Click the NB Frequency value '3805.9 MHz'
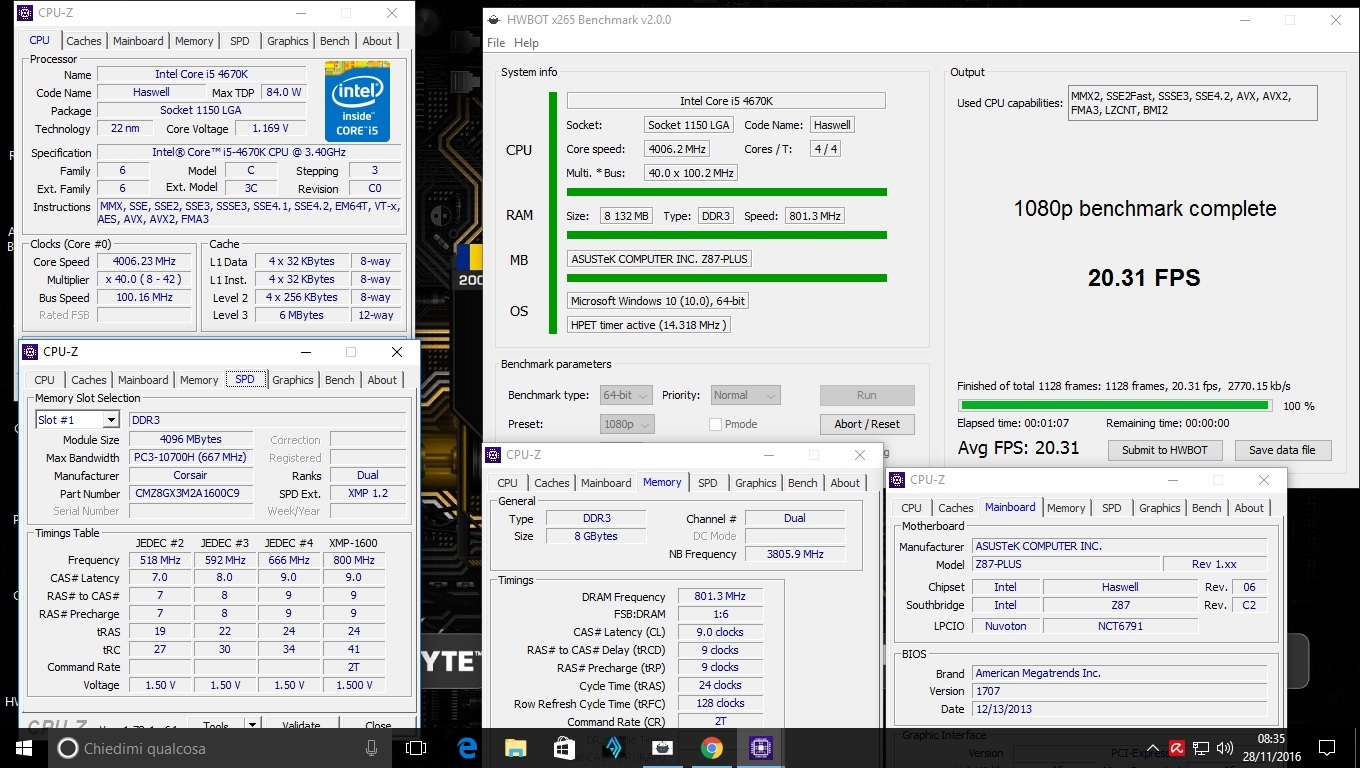Image resolution: width=1360 pixels, height=768 pixels. point(795,554)
